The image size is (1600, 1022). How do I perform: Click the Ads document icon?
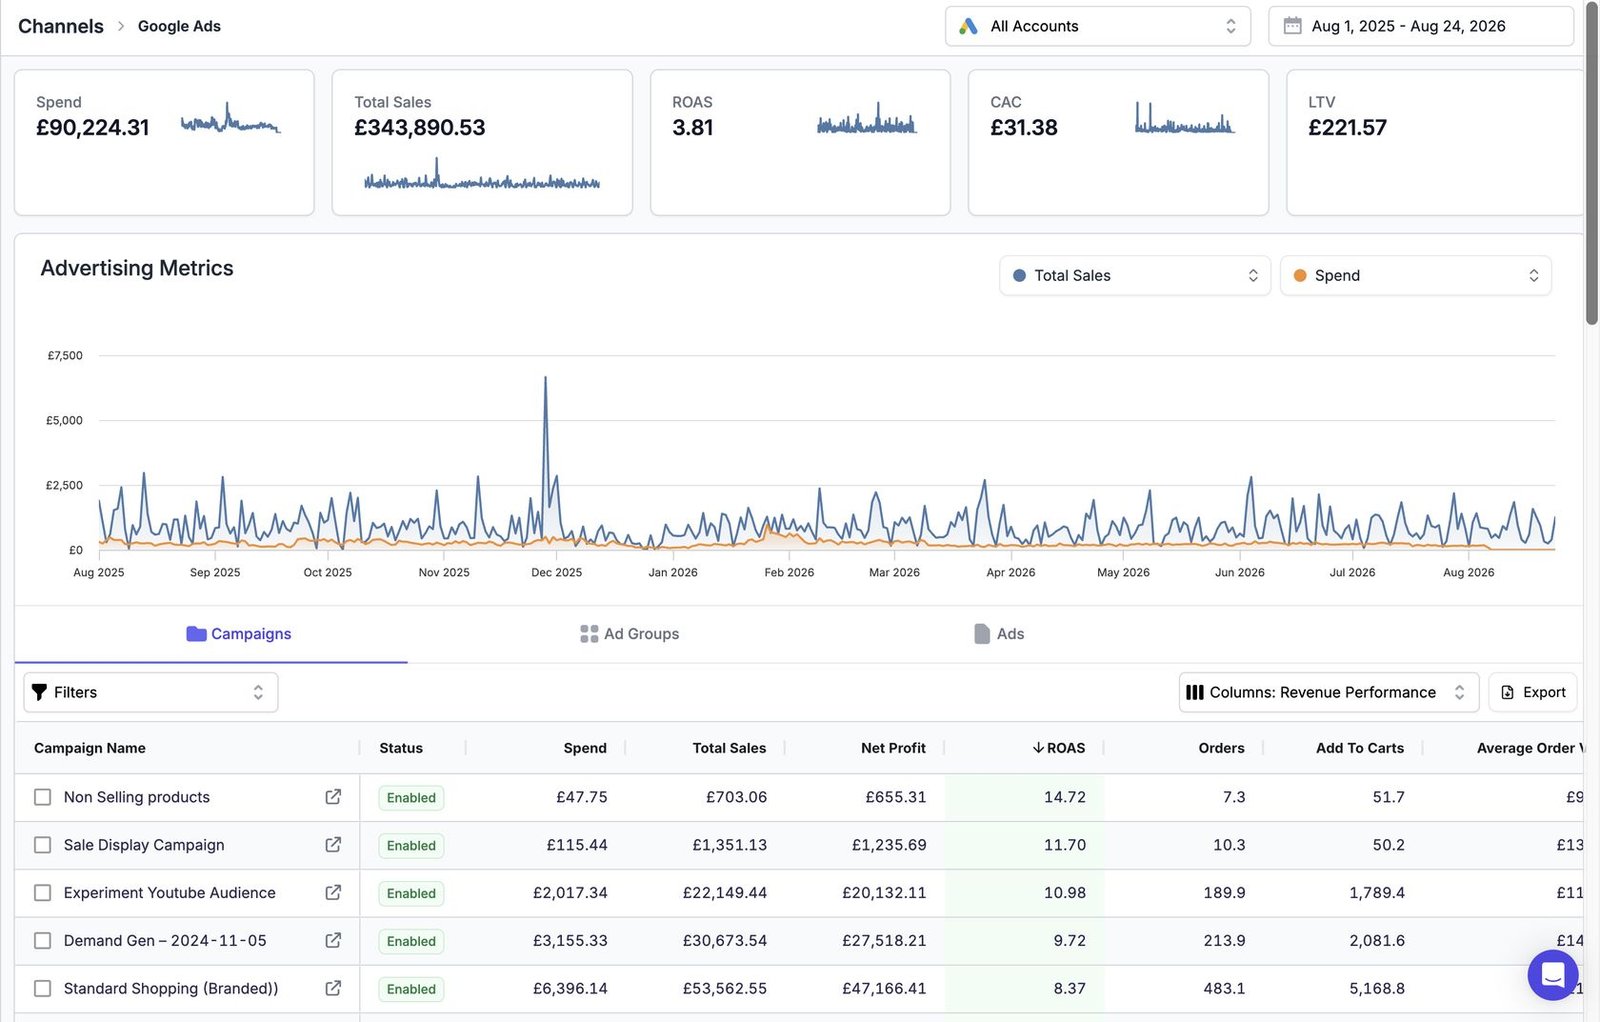click(x=982, y=634)
